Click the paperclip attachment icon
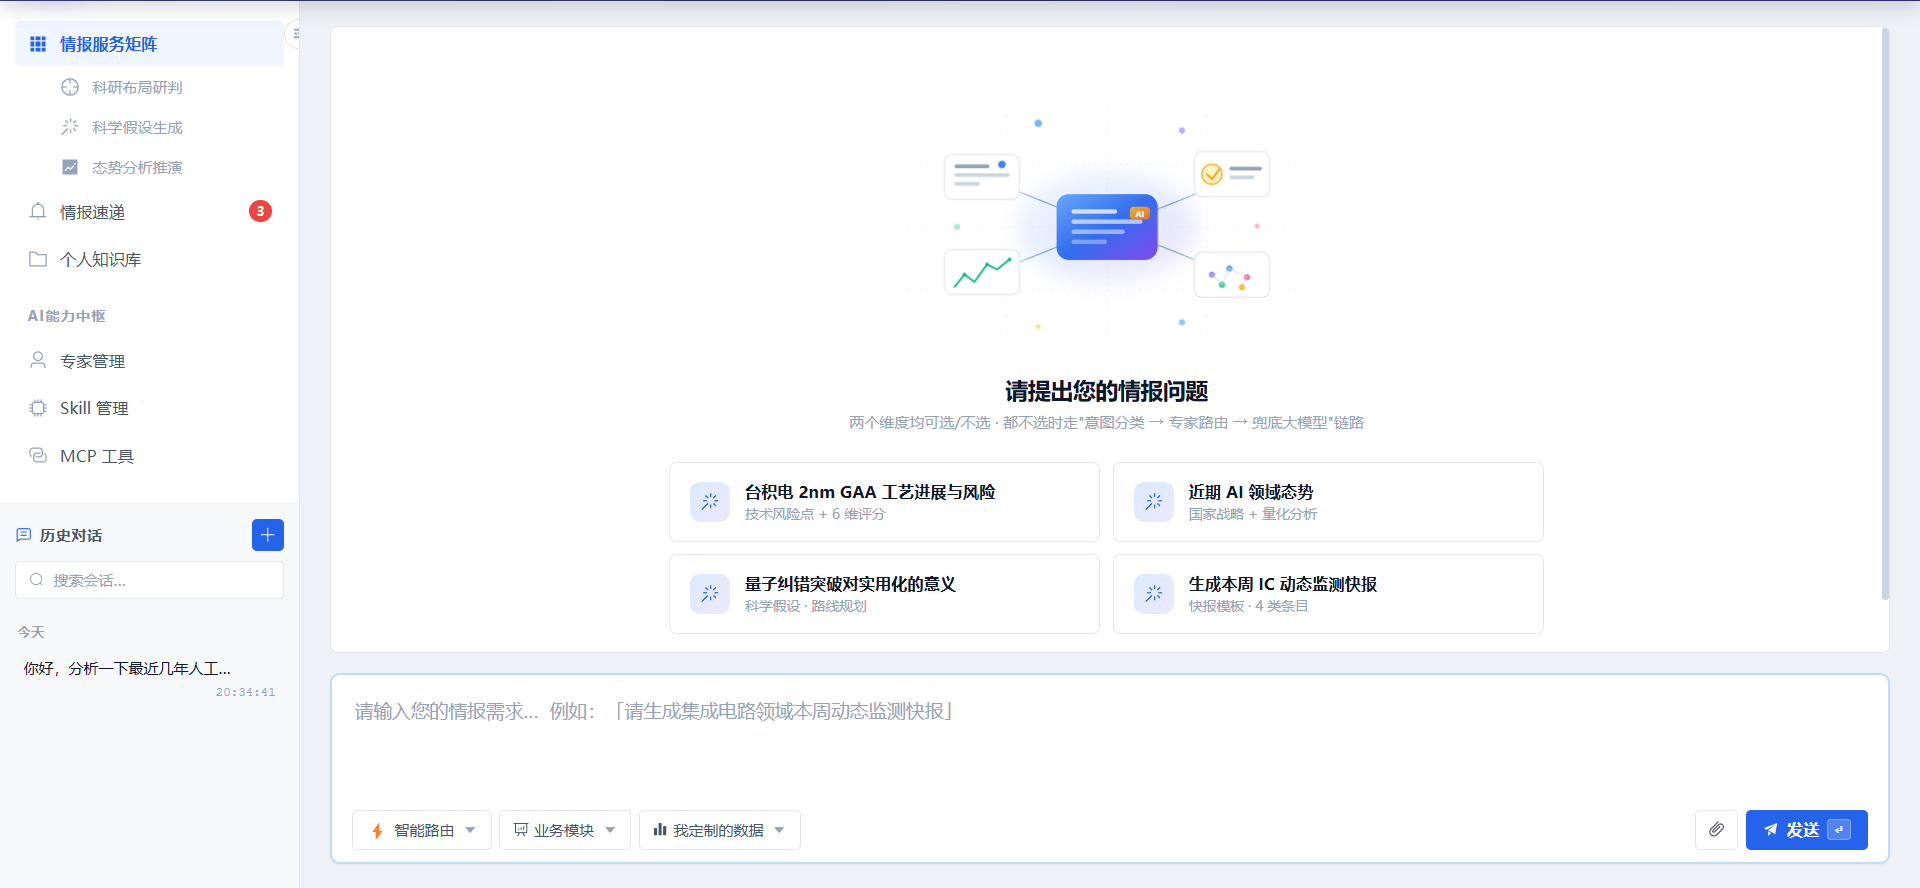This screenshot has width=1920, height=888. coord(1716,830)
